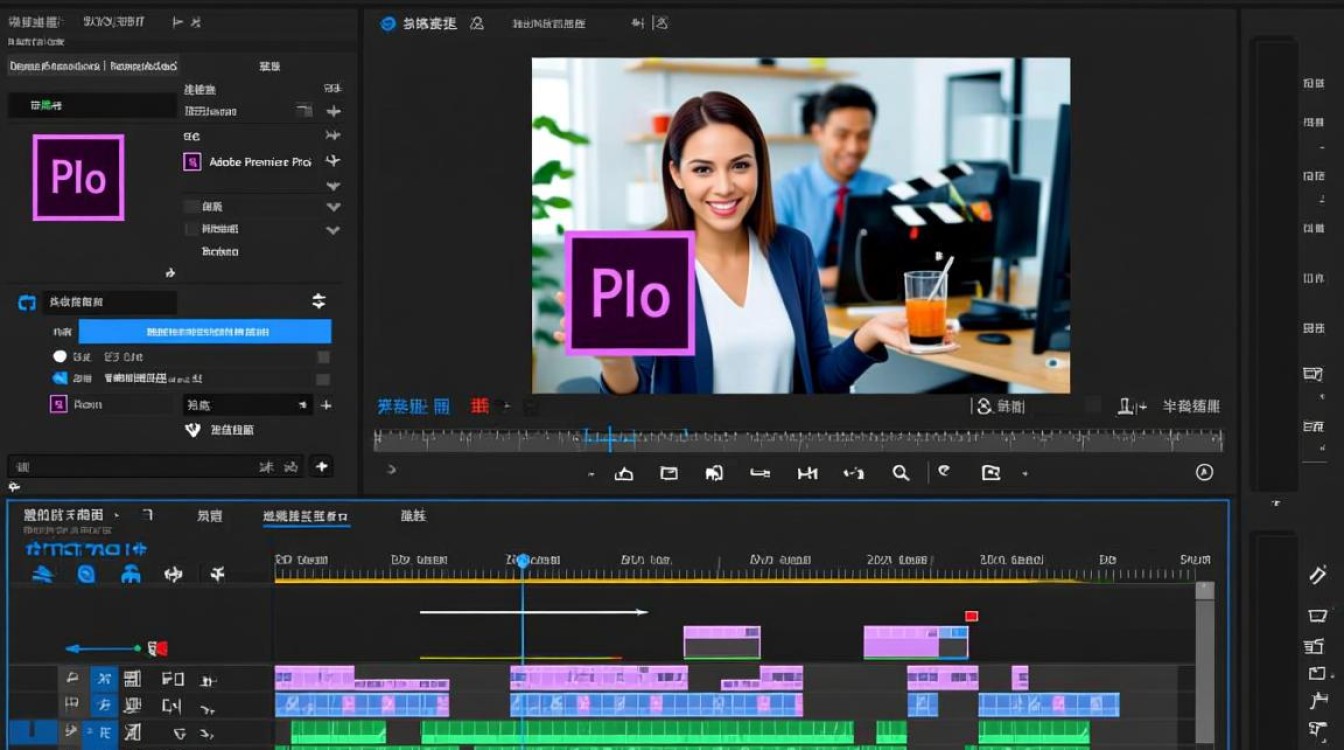
Task: Select the "Adobe Premiere Pro" item
Action: 260,161
